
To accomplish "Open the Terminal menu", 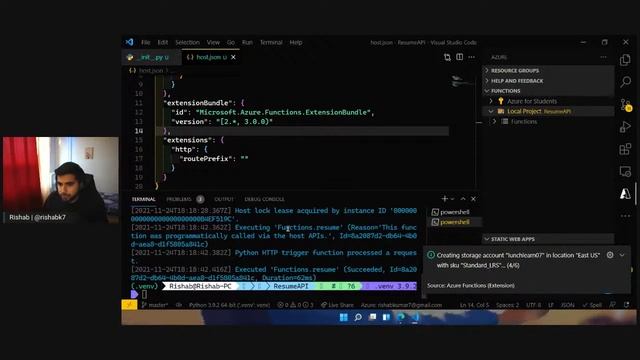I will click(x=271, y=42).
